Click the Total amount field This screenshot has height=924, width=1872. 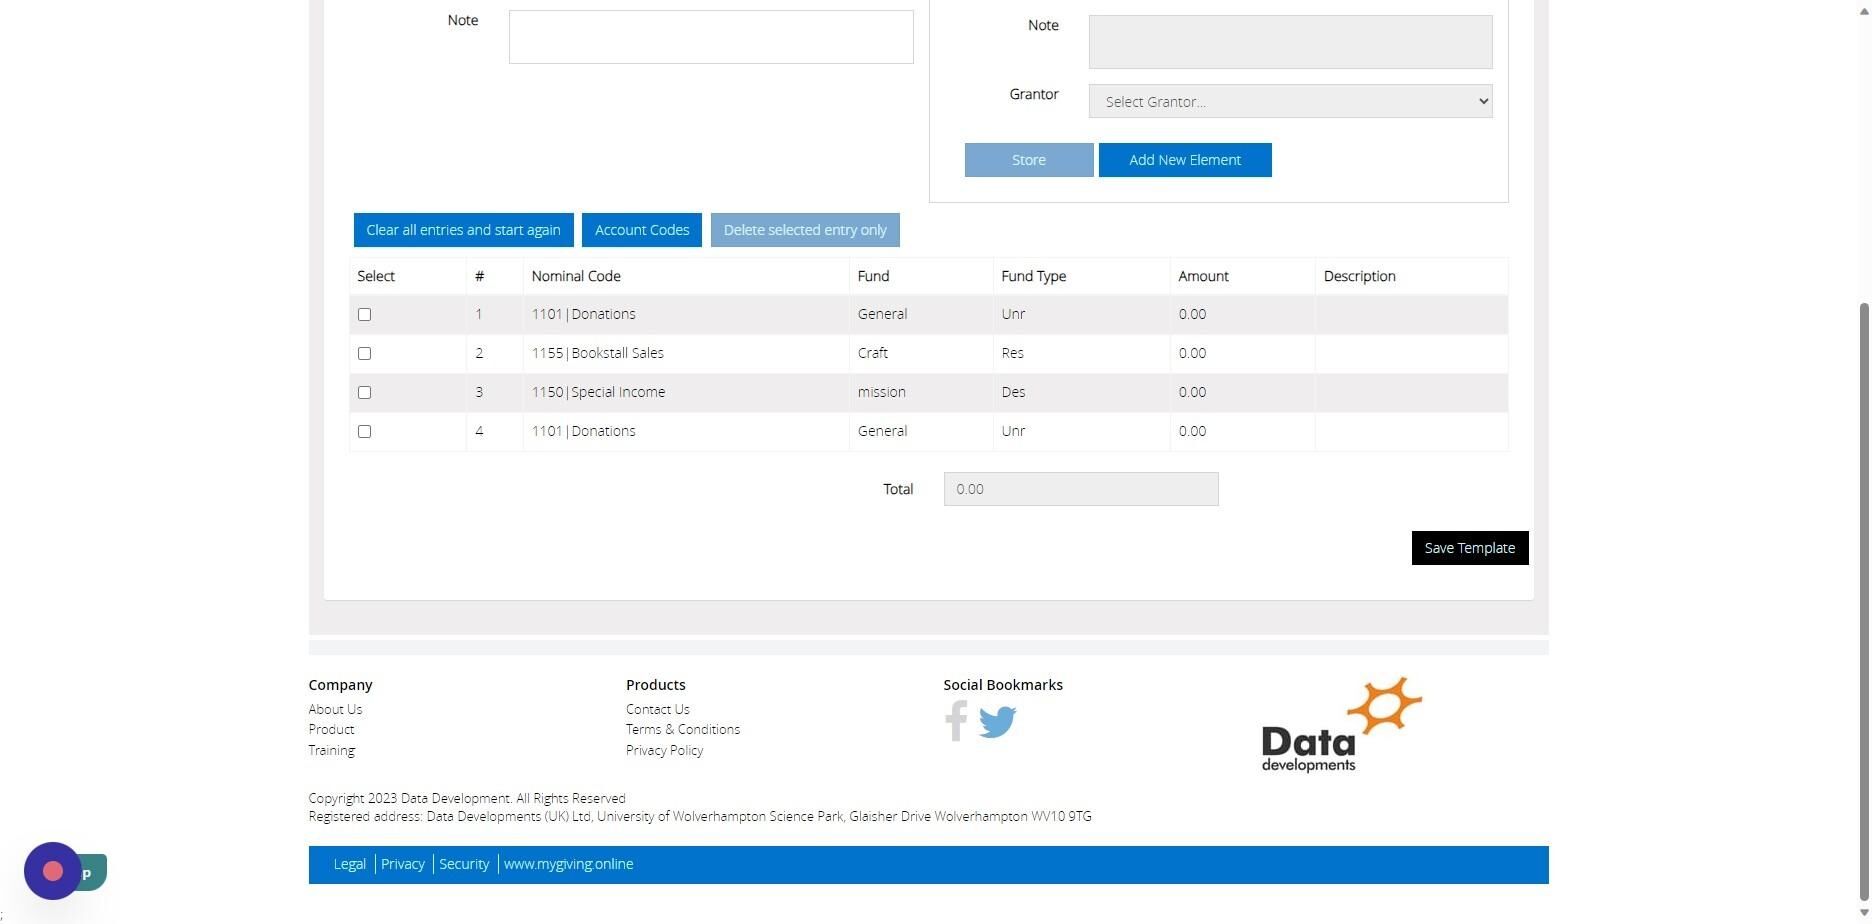1081,489
